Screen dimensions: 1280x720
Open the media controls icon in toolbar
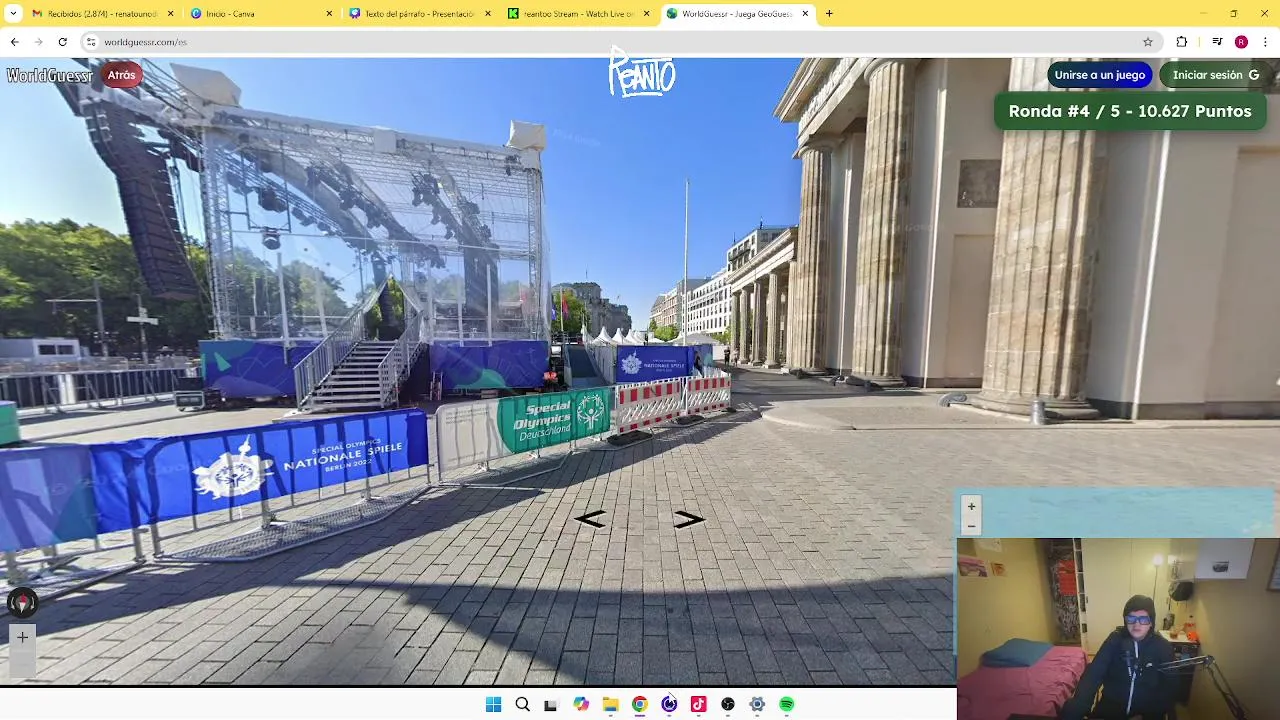click(1217, 42)
